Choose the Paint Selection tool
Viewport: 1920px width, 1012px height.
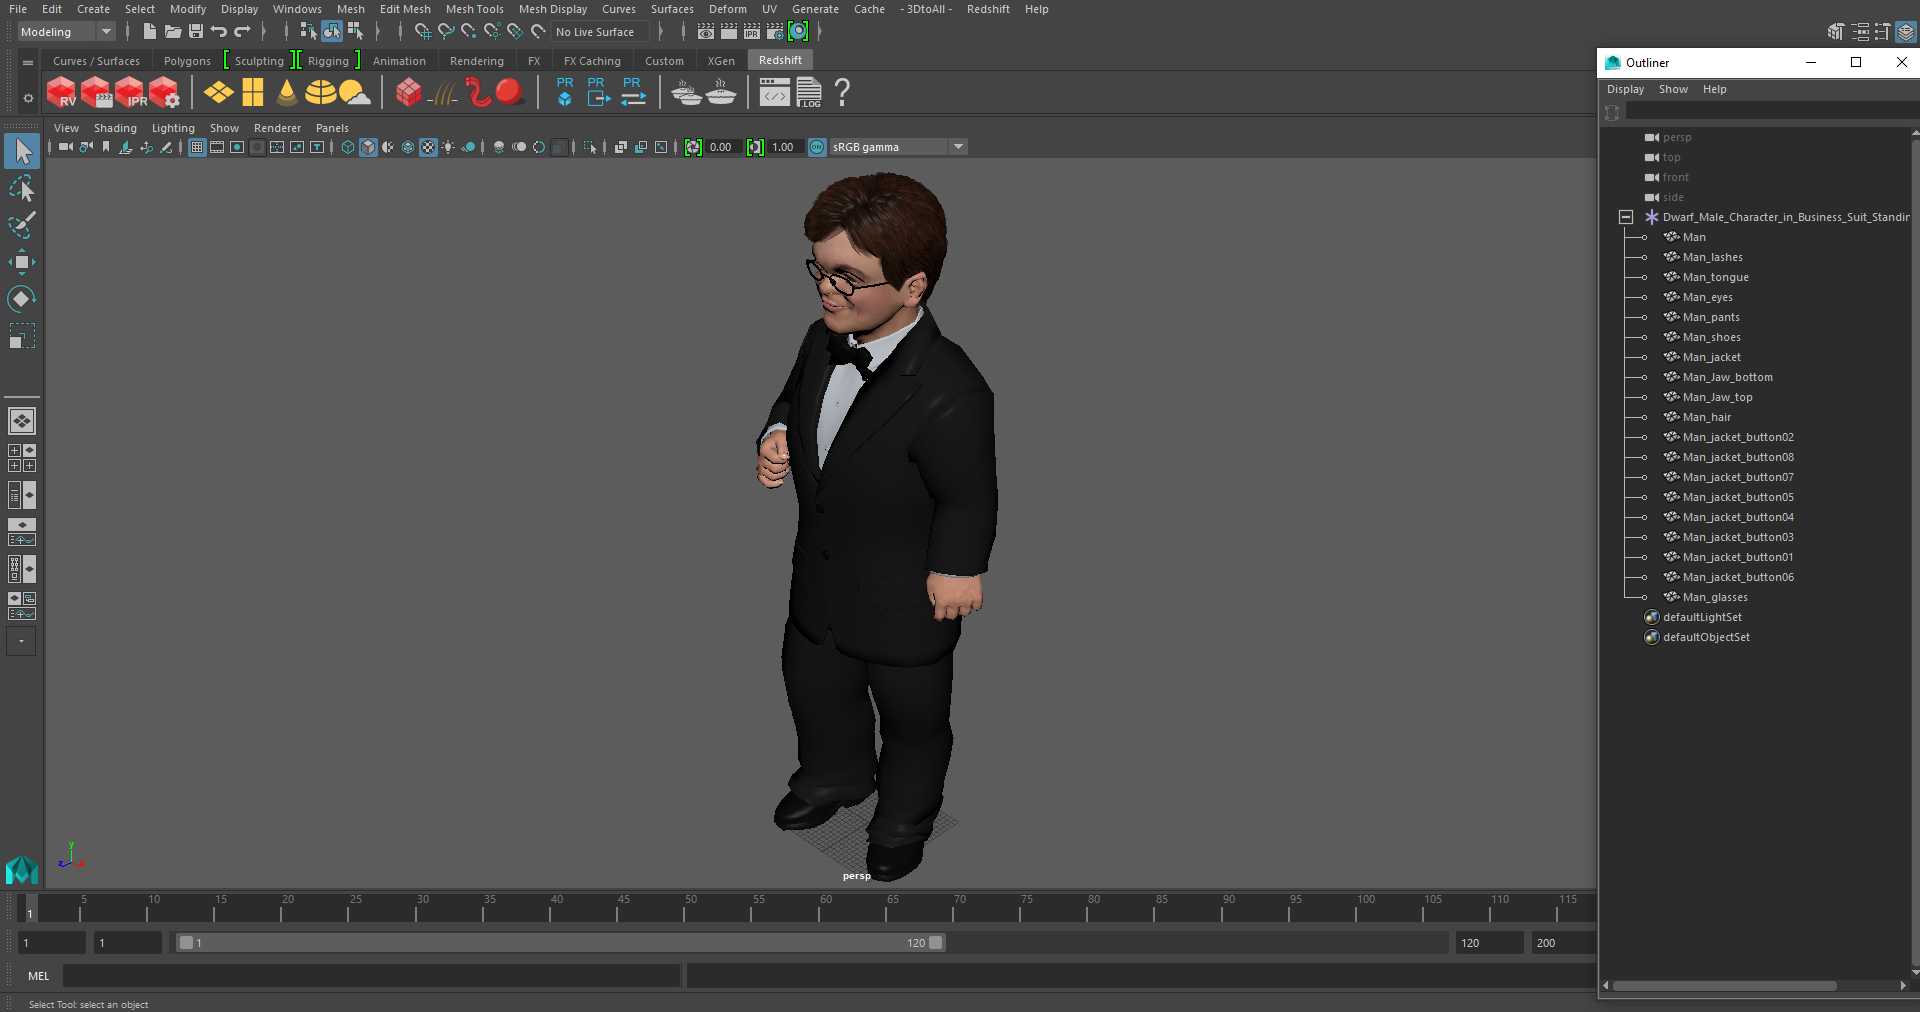pyautogui.click(x=22, y=225)
